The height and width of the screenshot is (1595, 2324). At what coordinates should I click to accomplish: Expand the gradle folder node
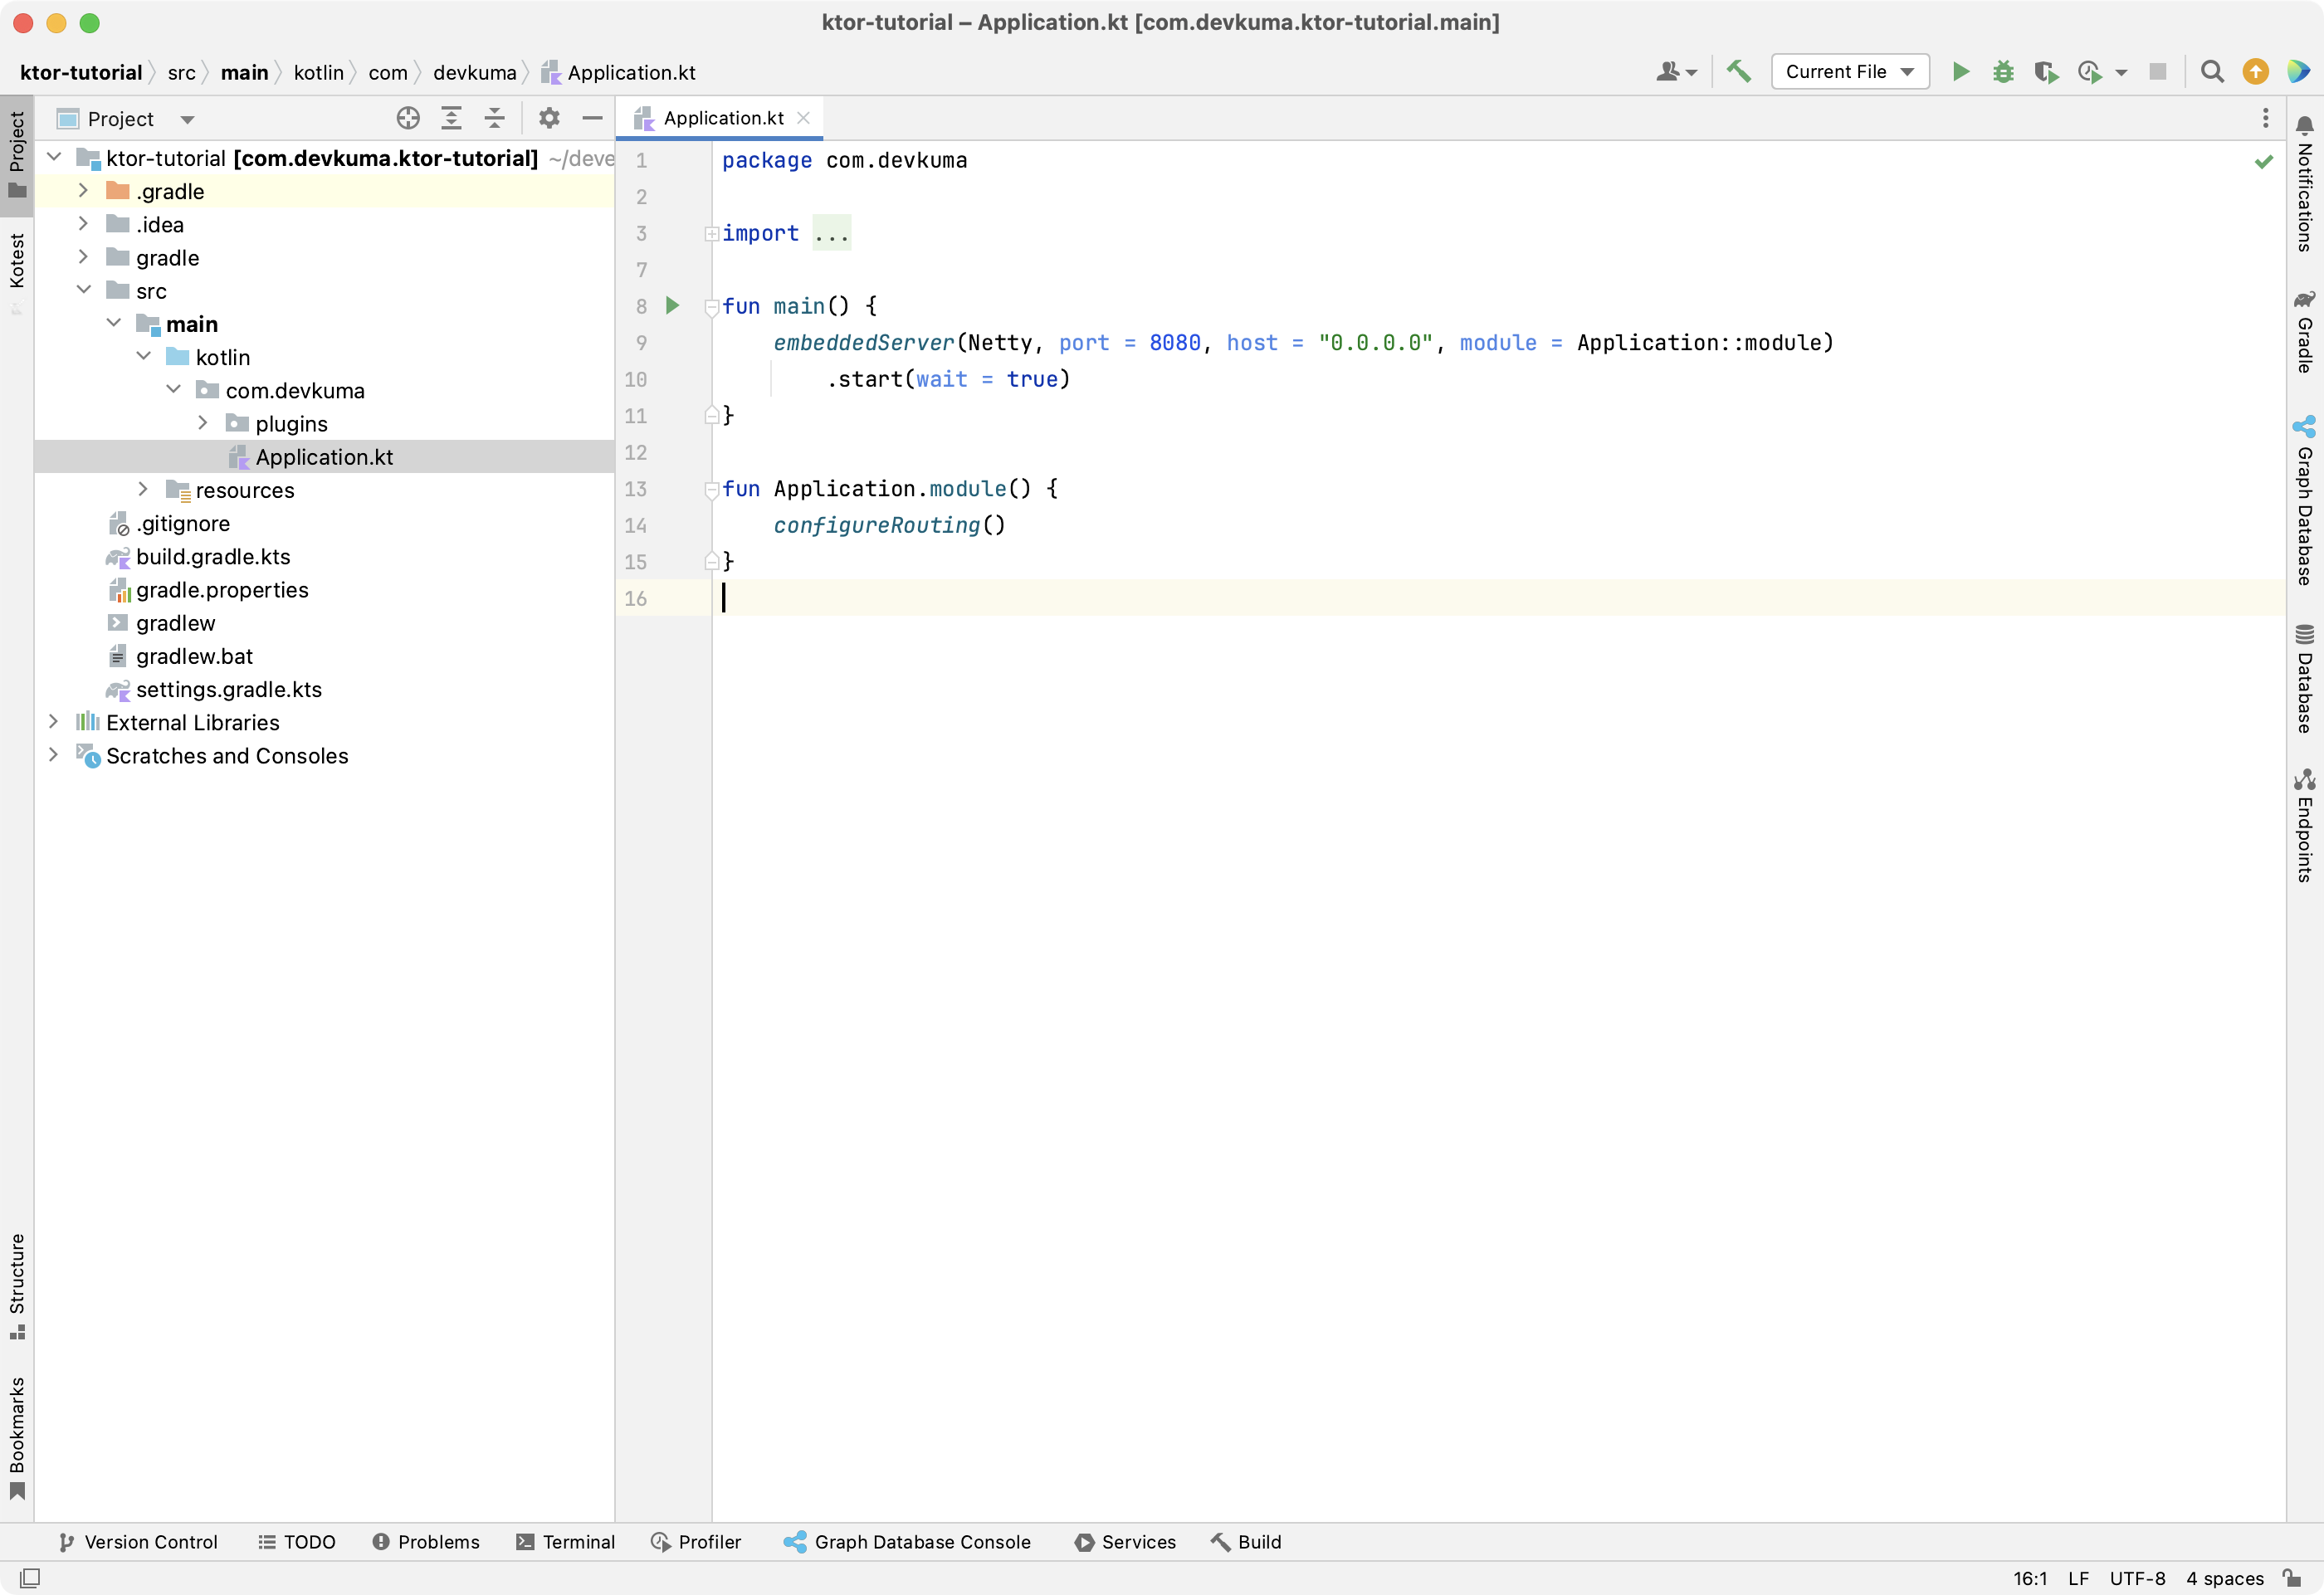[x=84, y=257]
